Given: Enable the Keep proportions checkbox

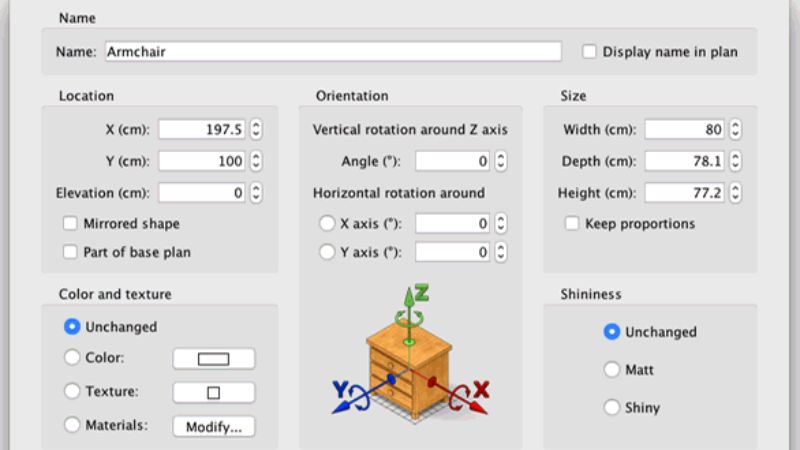Looking at the screenshot, I should (x=572, y=223).
